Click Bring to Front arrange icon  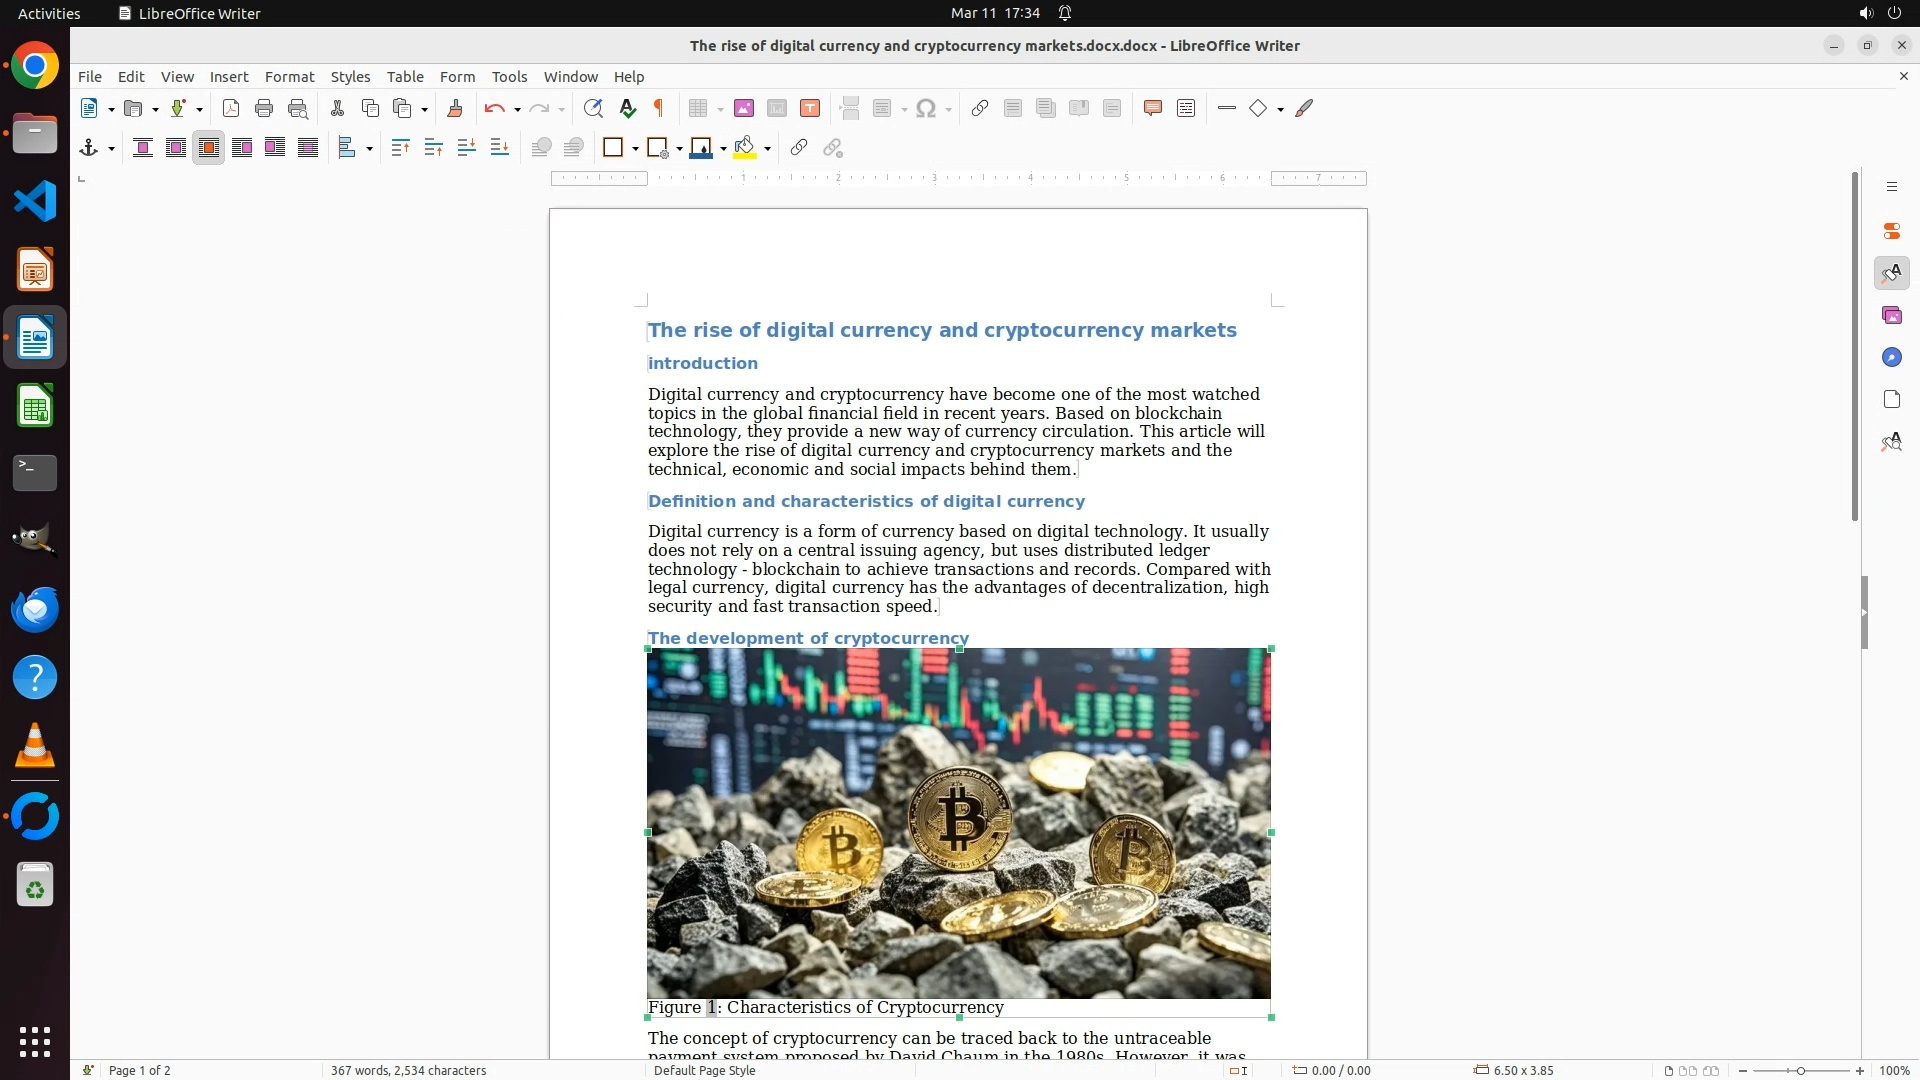(x=400, y=148)
